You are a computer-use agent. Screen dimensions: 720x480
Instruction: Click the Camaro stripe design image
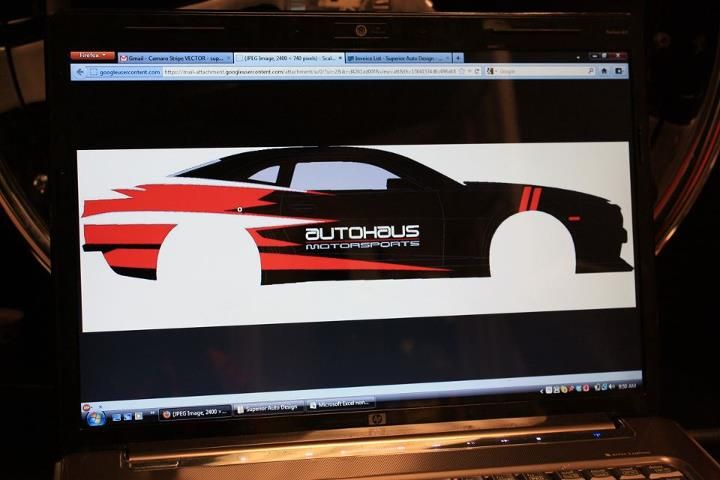point(357,237)
